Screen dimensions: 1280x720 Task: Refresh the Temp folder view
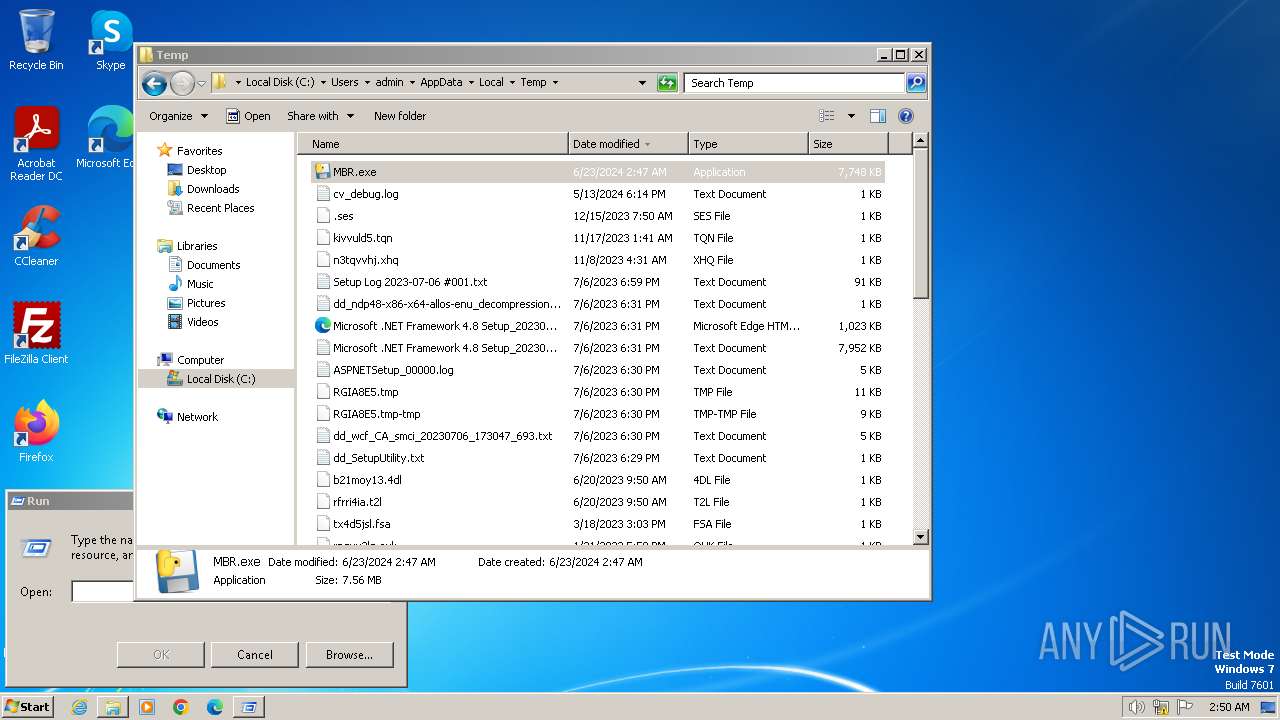pos(667,83)
